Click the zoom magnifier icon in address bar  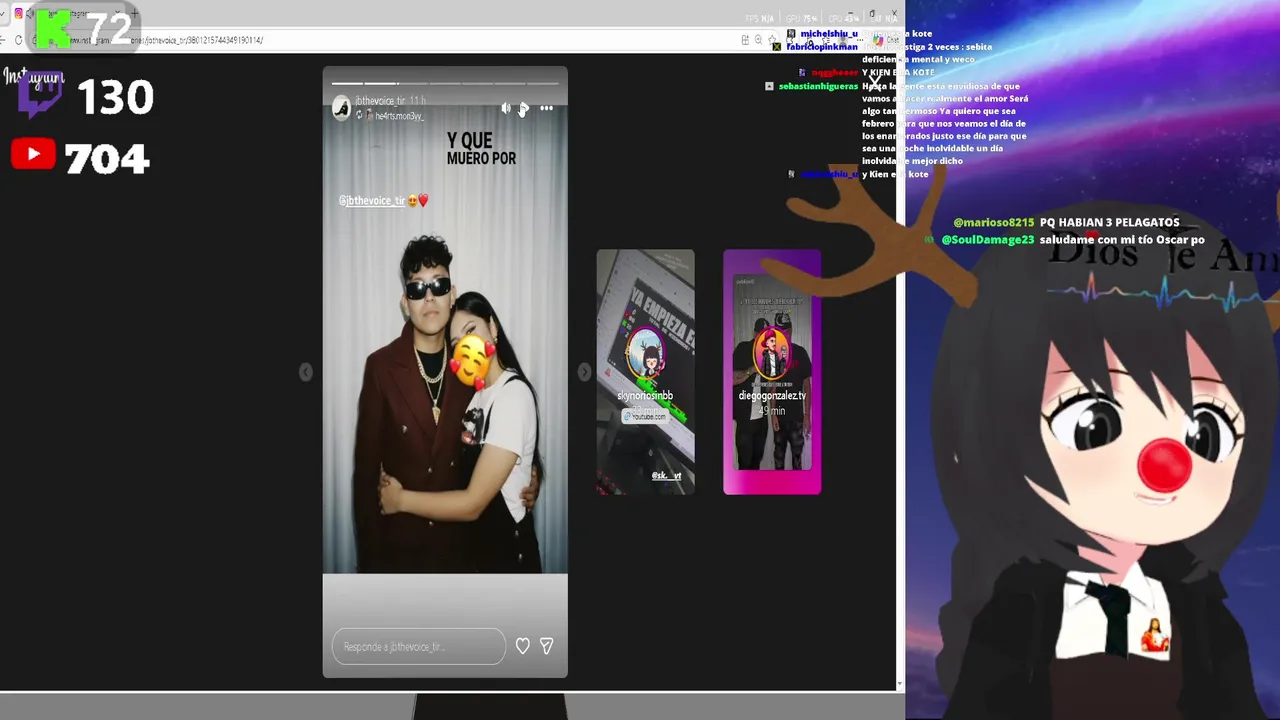click(758, 40)
